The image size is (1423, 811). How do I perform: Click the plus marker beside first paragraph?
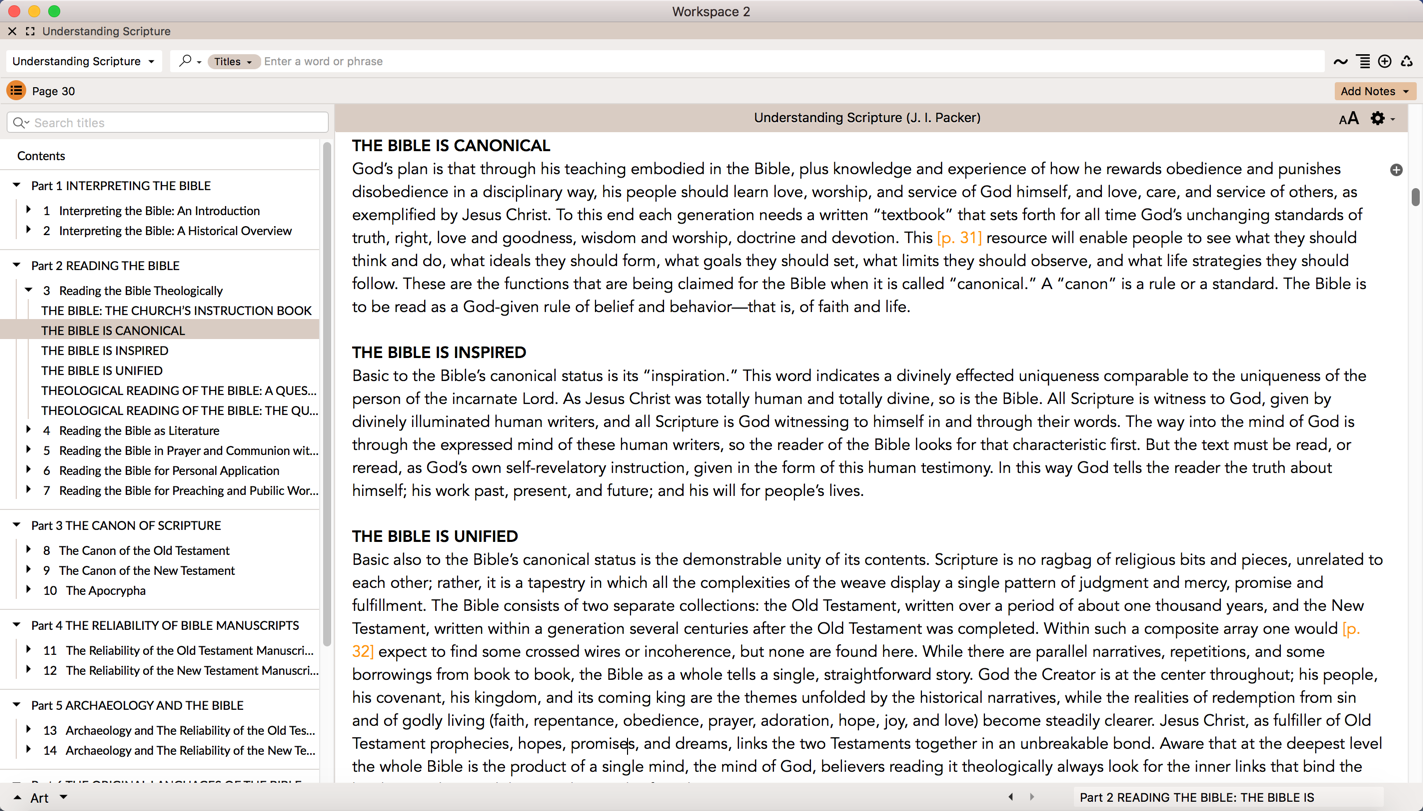coord(1396,170)
